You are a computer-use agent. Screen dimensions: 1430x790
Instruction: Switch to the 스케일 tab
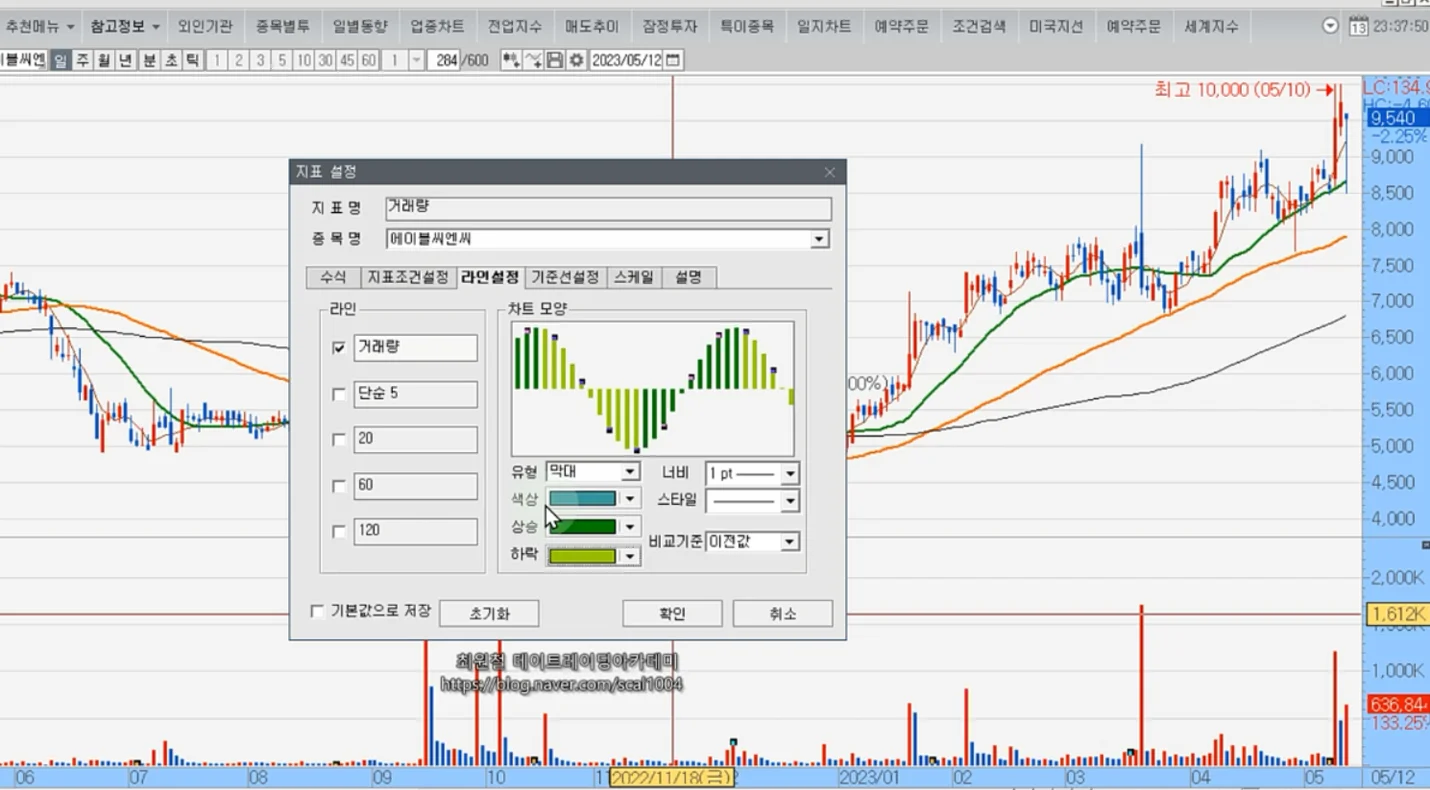point(633,277)
